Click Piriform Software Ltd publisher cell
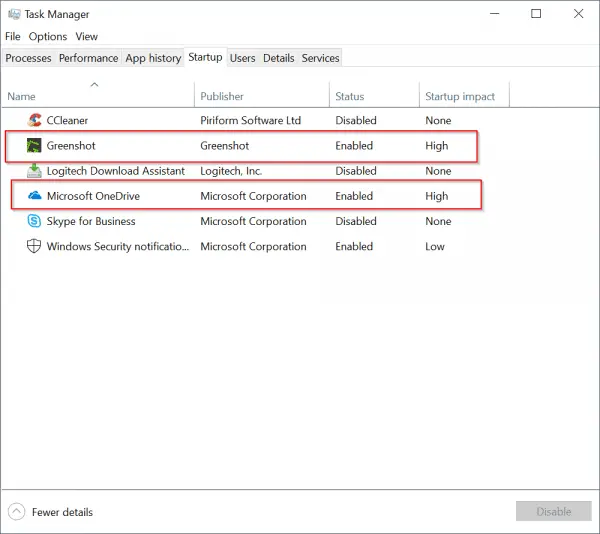600x534 pixels. 251,120
